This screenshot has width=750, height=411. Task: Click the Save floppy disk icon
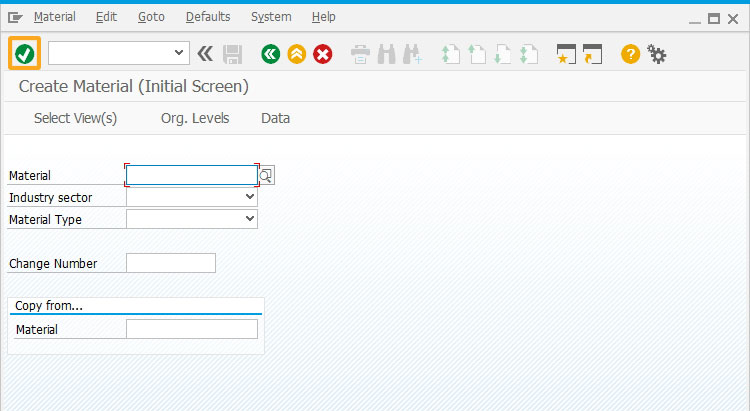[232, 54]
